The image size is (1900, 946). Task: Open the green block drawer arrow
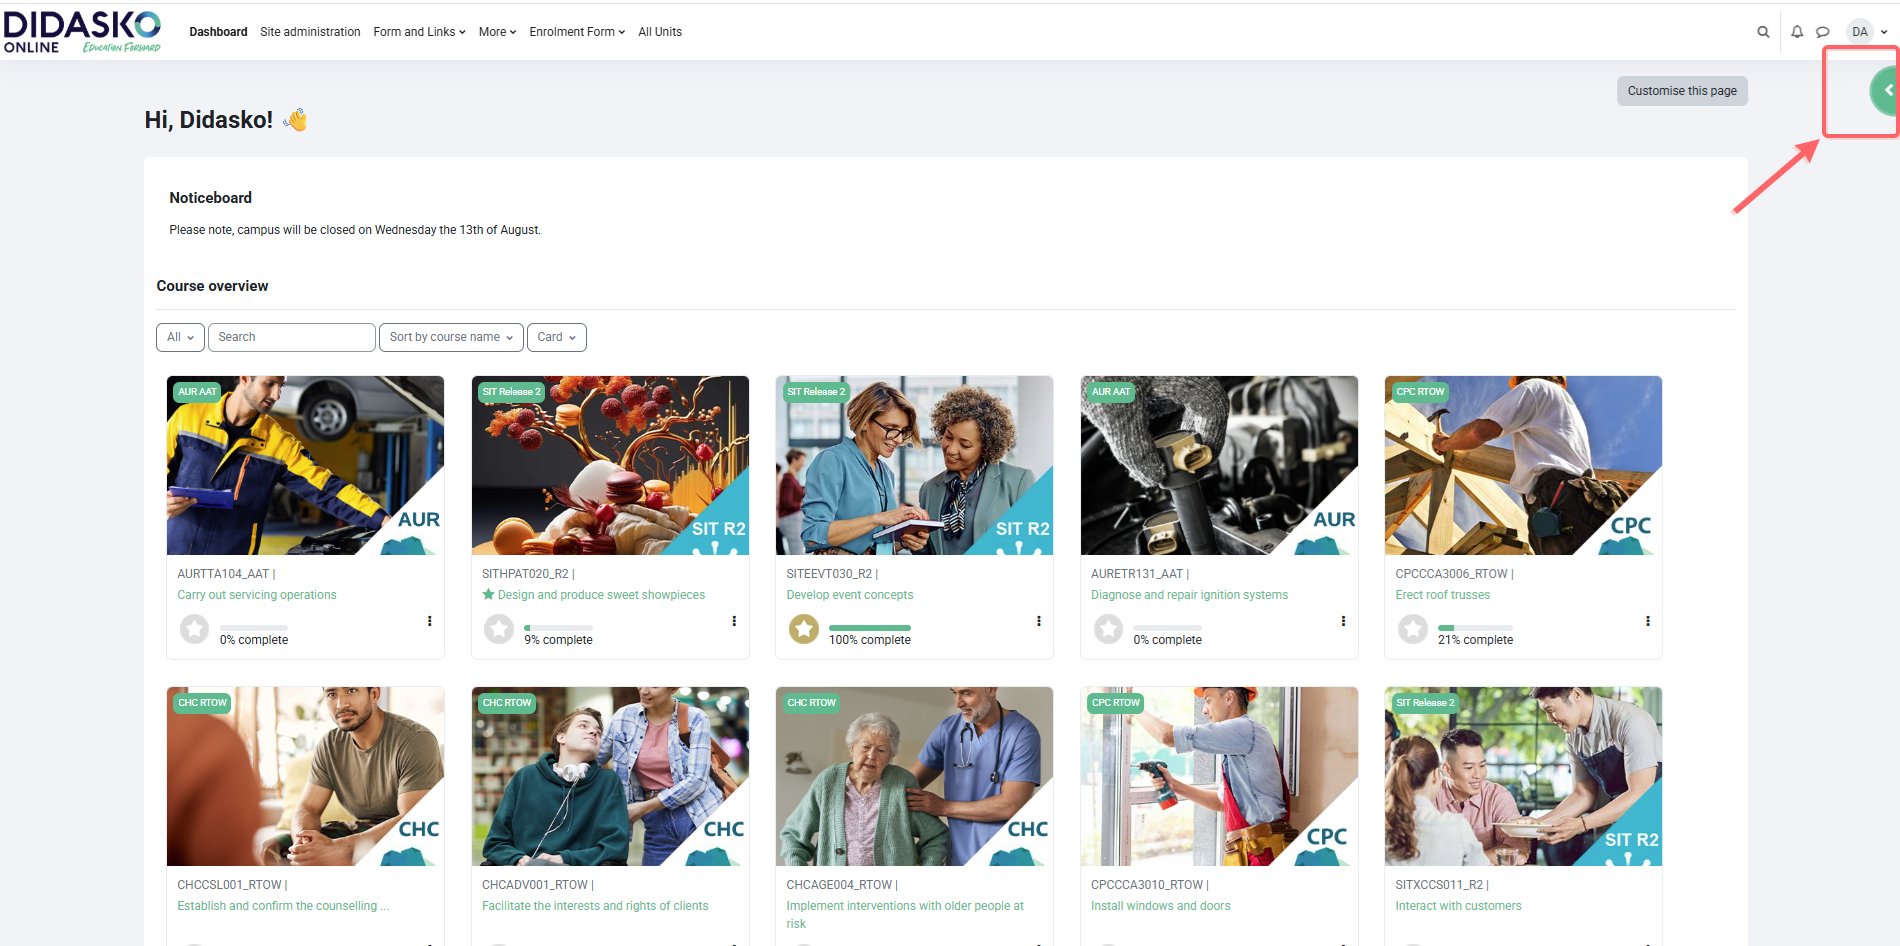click(x=1887, y=90)
